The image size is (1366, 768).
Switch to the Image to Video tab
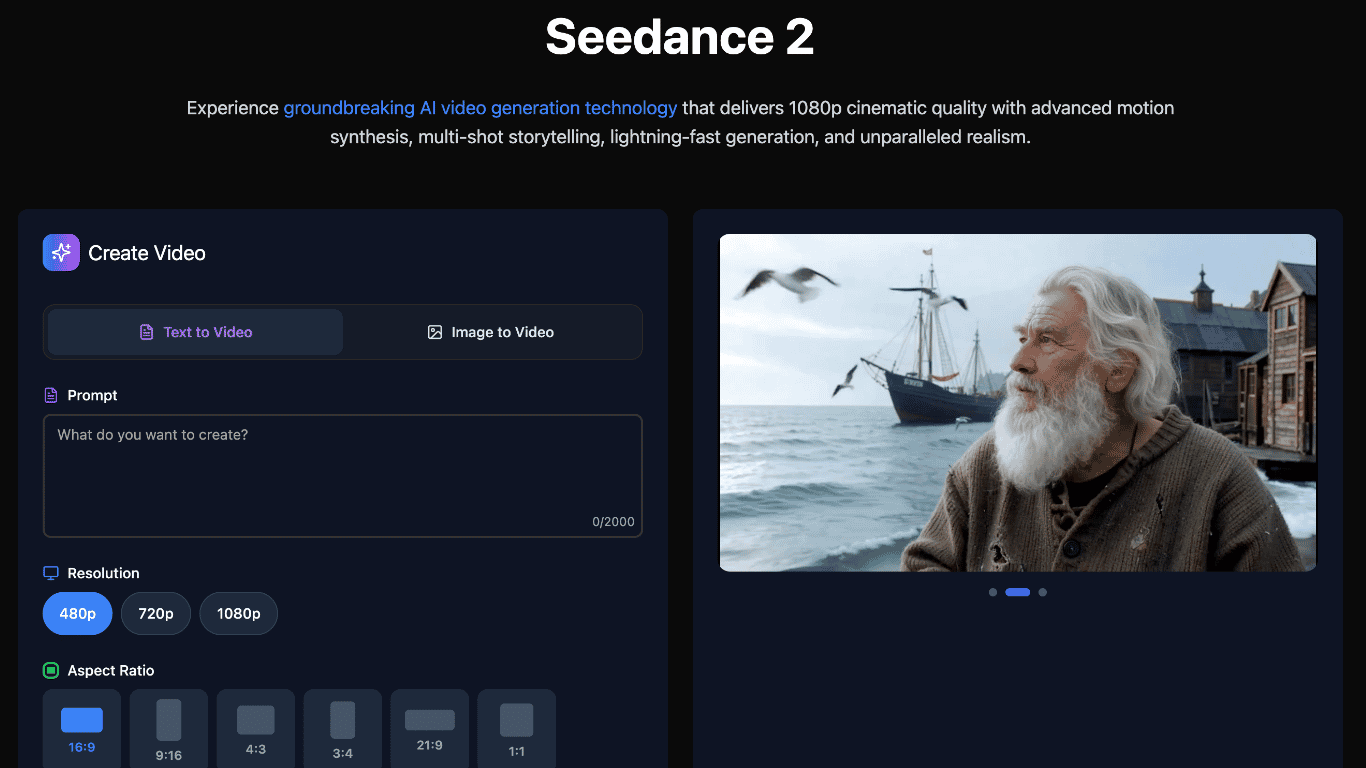coord(491,331)
